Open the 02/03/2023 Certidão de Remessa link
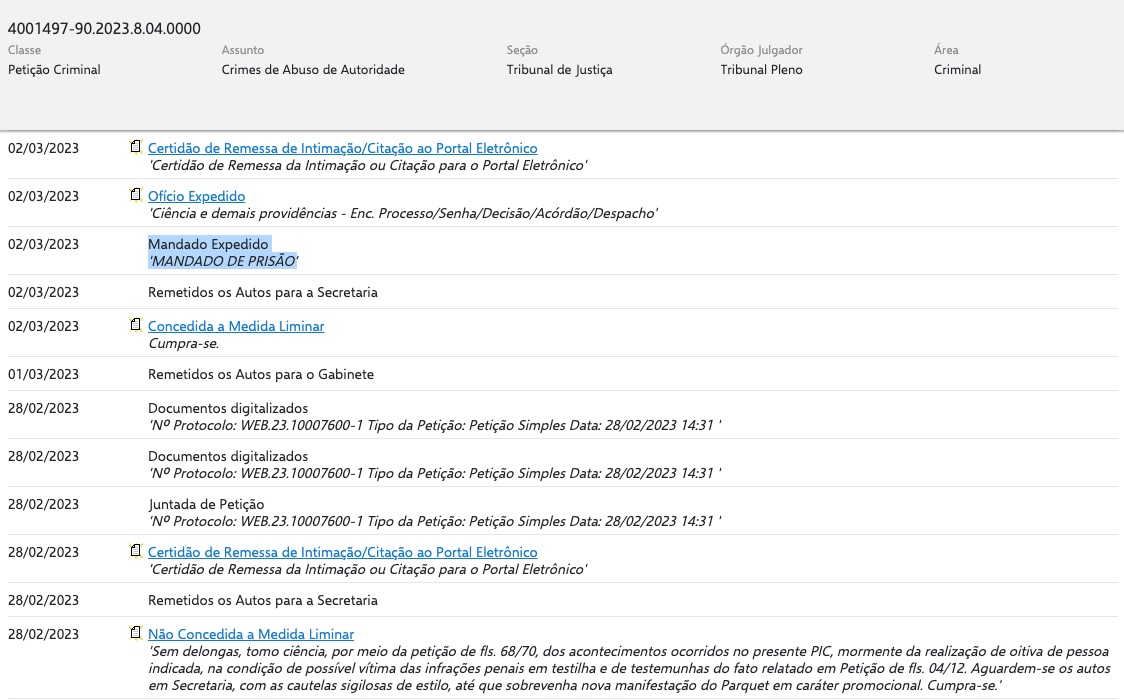1124x700 pixels. (342, 148)
